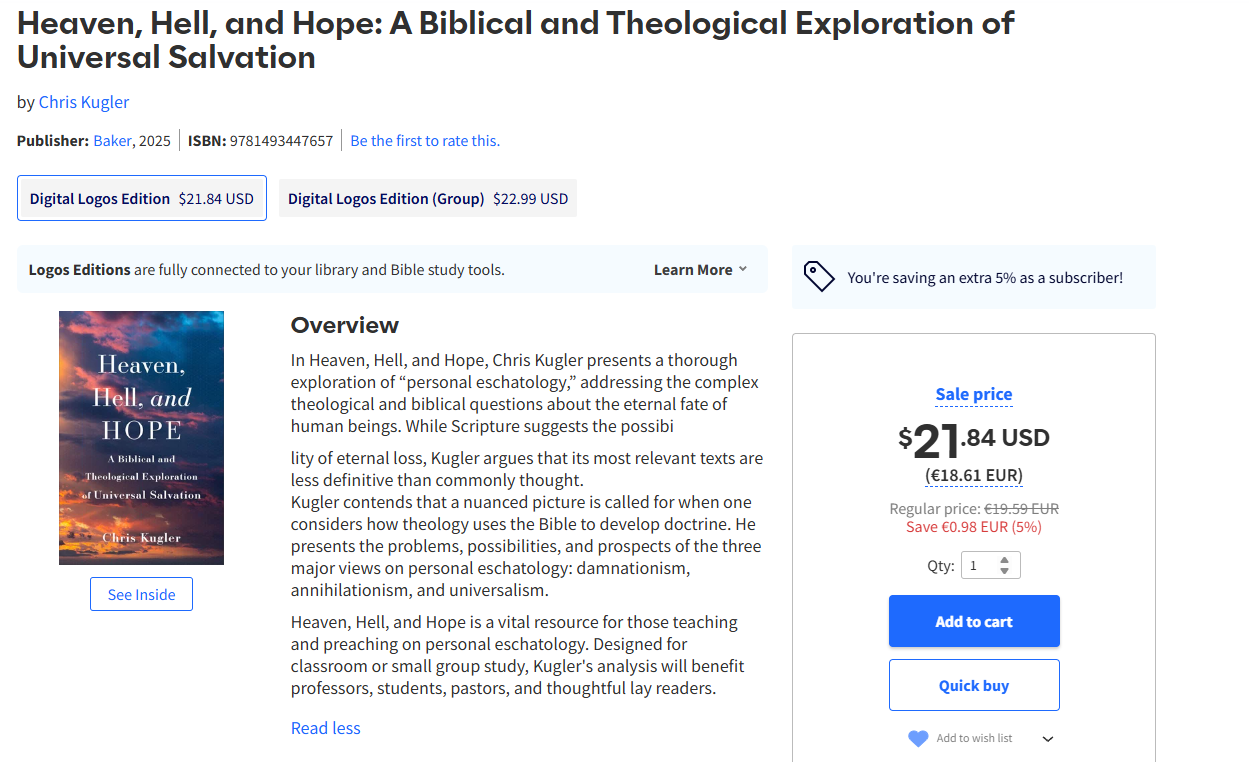The image size is (1249, 762).
Task: Click the Add to wish list text
Action: [974, 739]
